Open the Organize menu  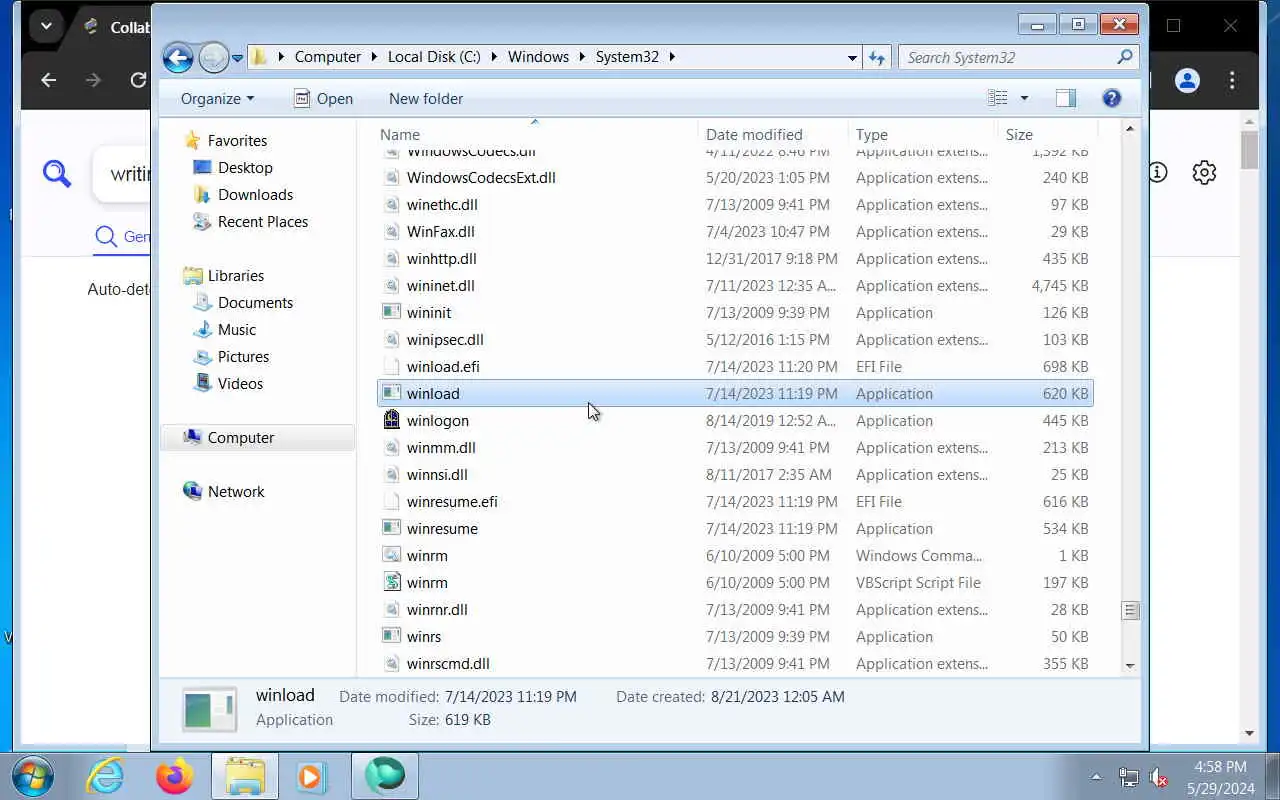click(x=217, y=98)
